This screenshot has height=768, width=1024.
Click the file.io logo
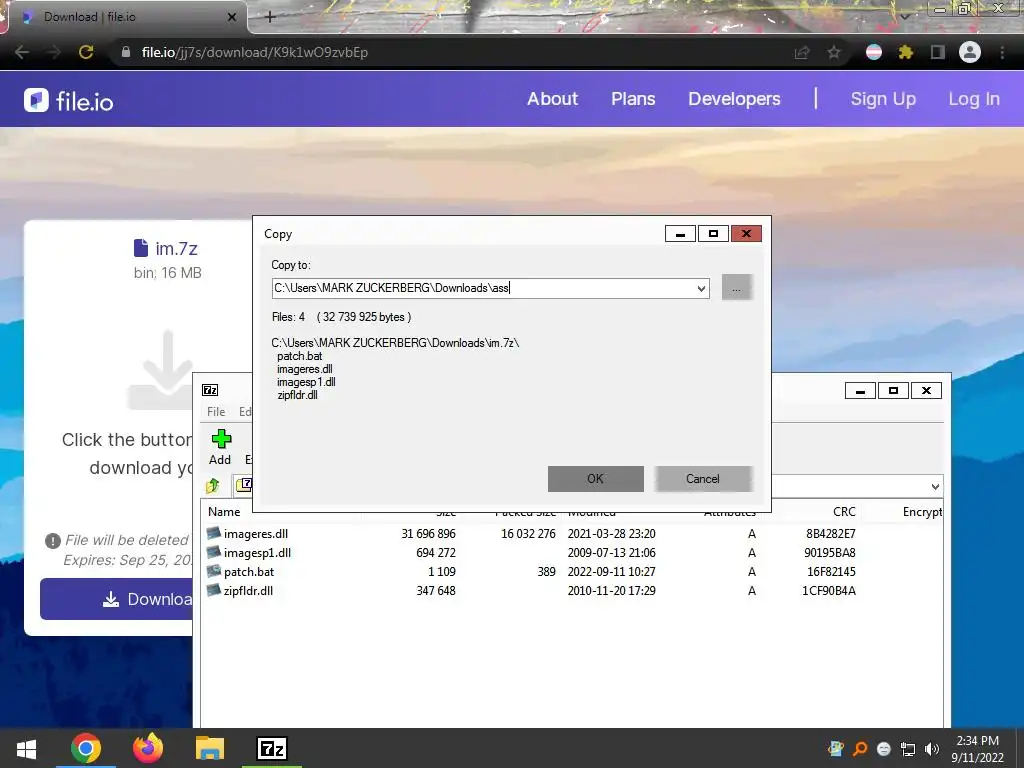[x=69, y=101]
